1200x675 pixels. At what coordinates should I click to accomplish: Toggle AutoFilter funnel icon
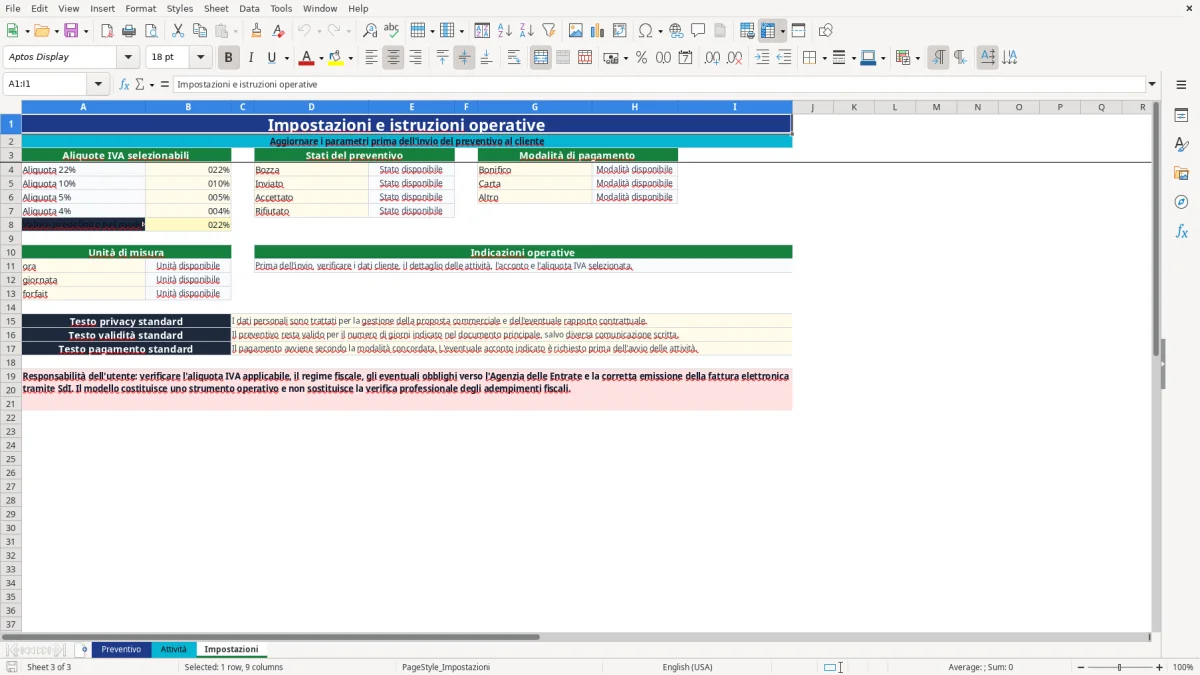pos(549,31)
